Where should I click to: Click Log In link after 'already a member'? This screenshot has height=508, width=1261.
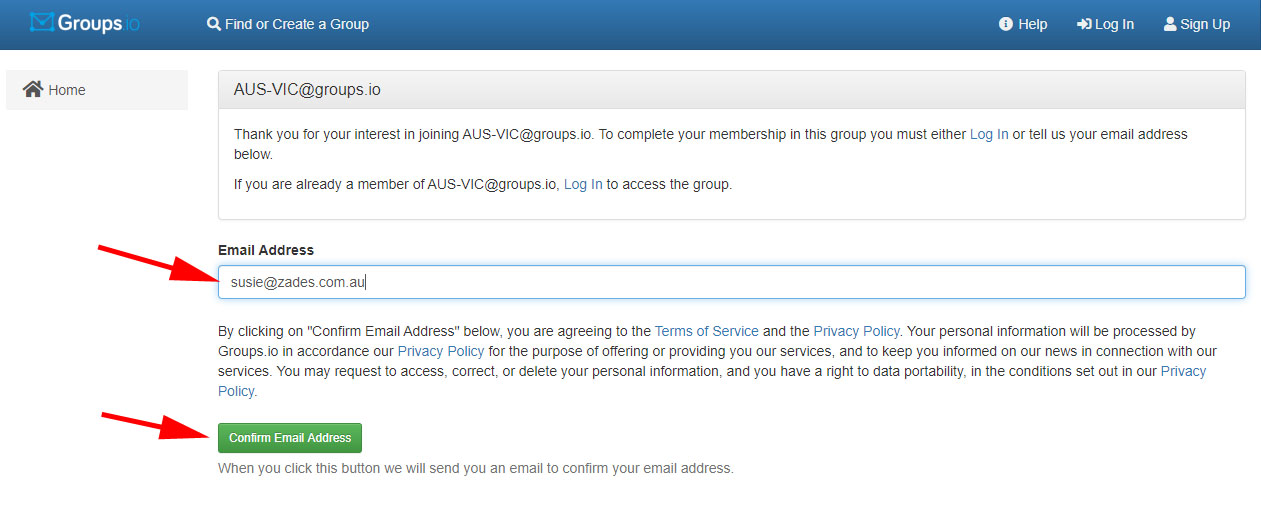coord(583,184)
